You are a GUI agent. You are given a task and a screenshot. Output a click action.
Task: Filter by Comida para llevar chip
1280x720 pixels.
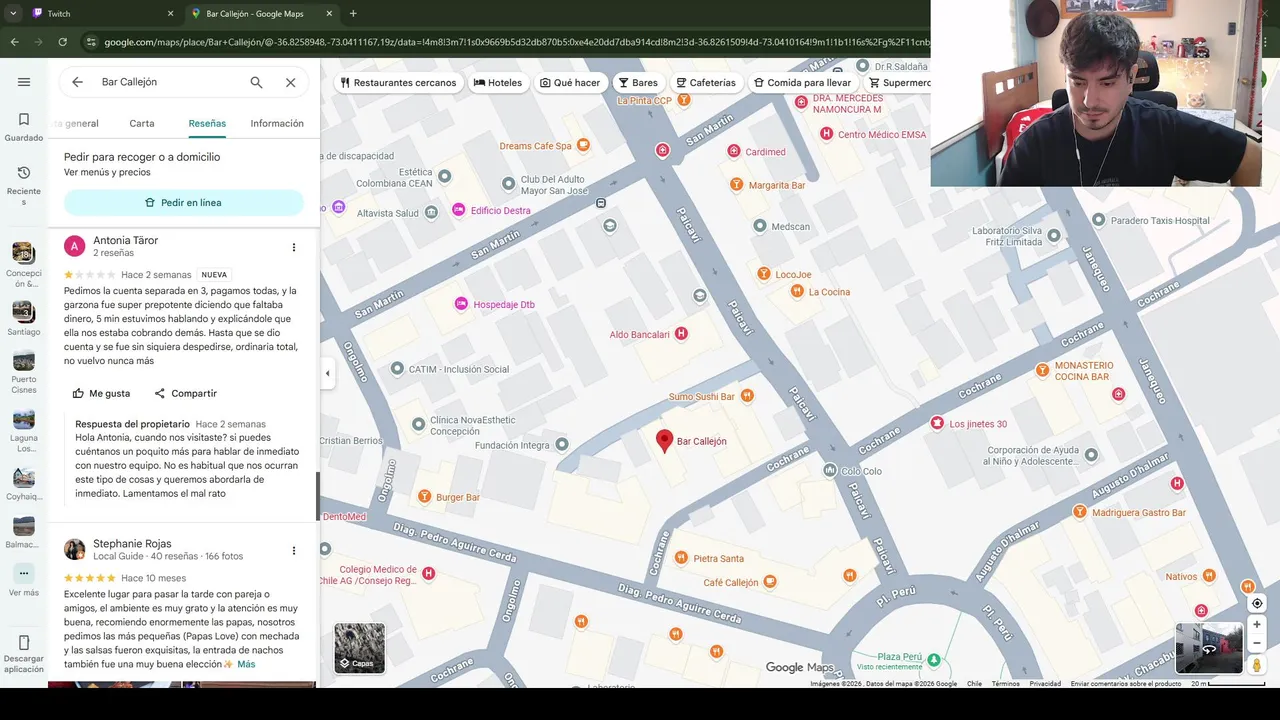803,82
